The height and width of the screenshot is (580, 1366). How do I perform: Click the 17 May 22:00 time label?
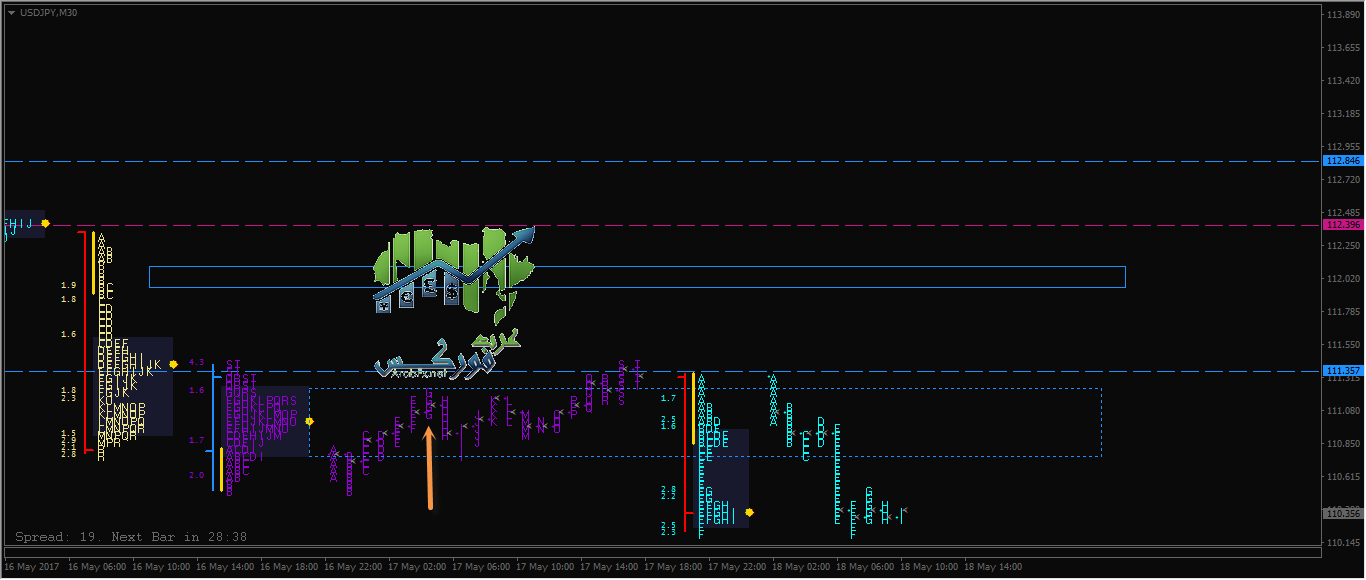[737, 566]
